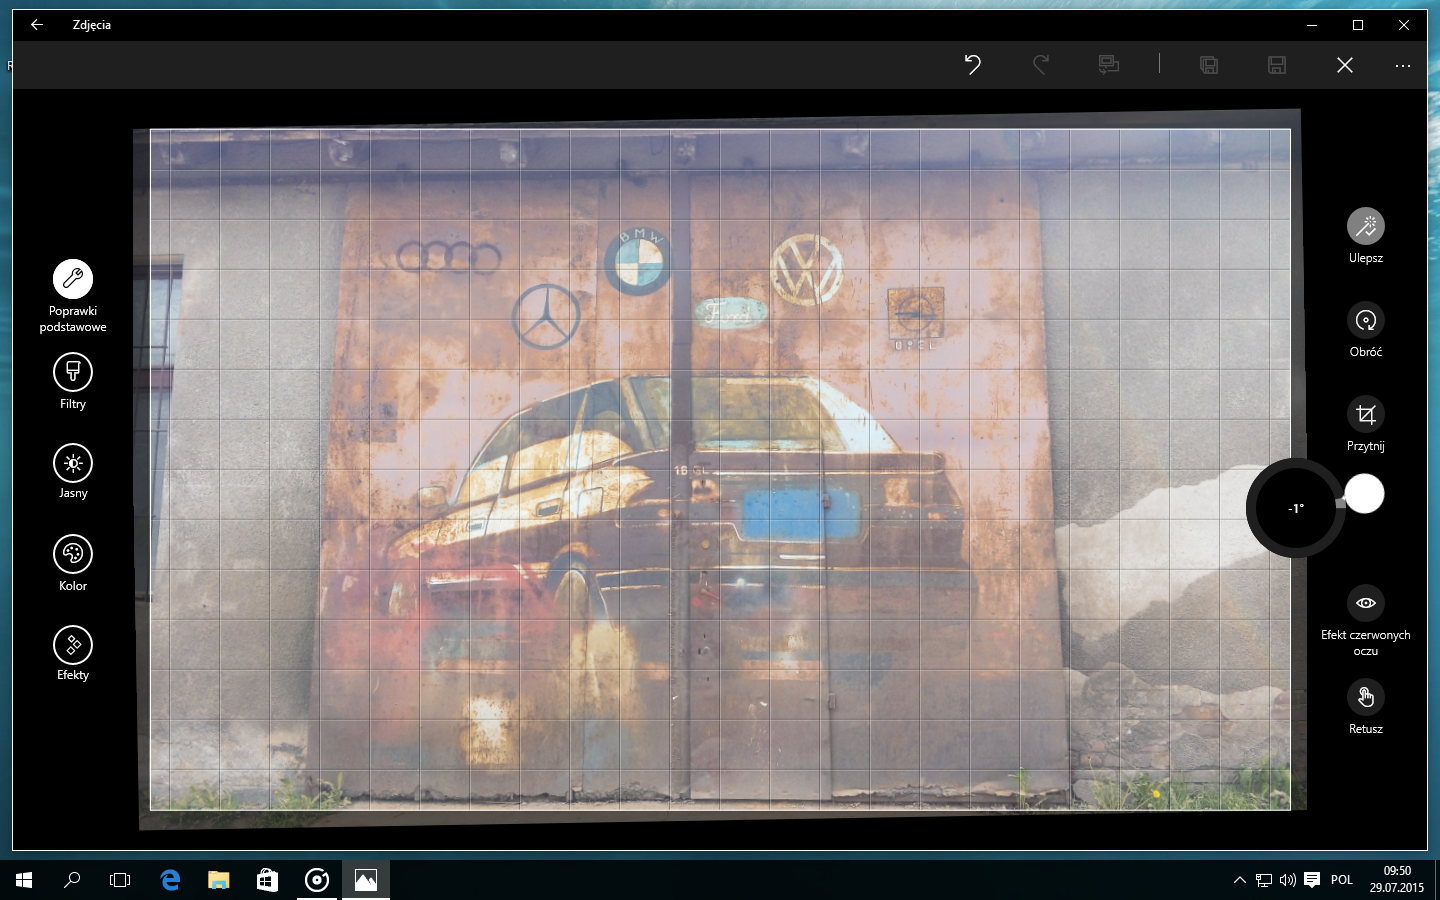
Task: Open the Kolor adjustments
Action: [x=73, y=563]
